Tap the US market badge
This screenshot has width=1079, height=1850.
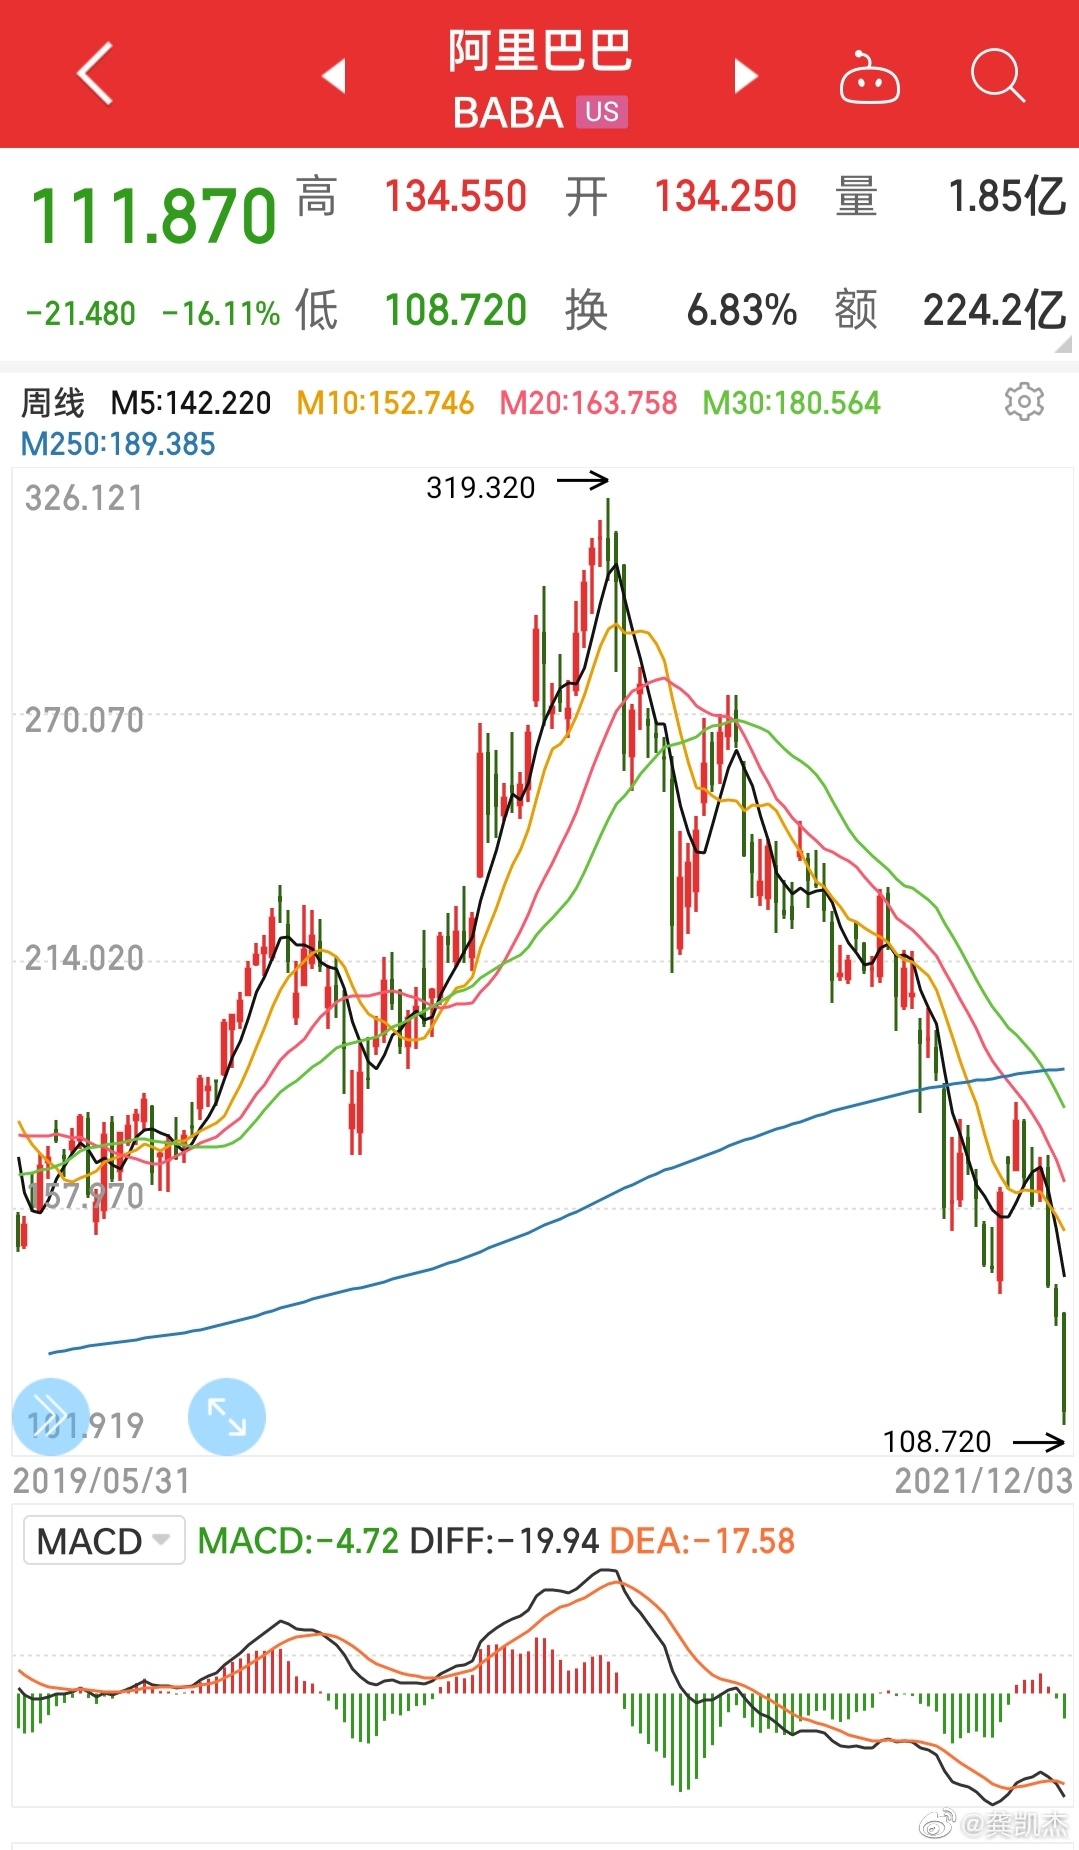tap(602, 112)
